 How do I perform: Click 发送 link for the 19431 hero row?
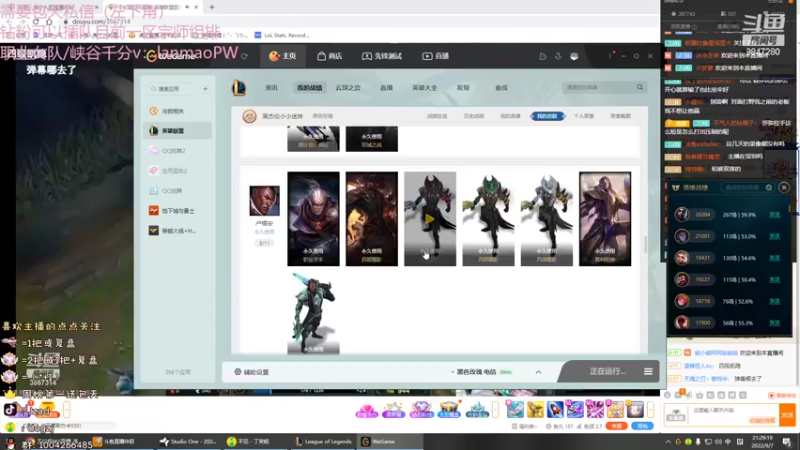pos(774,258)
